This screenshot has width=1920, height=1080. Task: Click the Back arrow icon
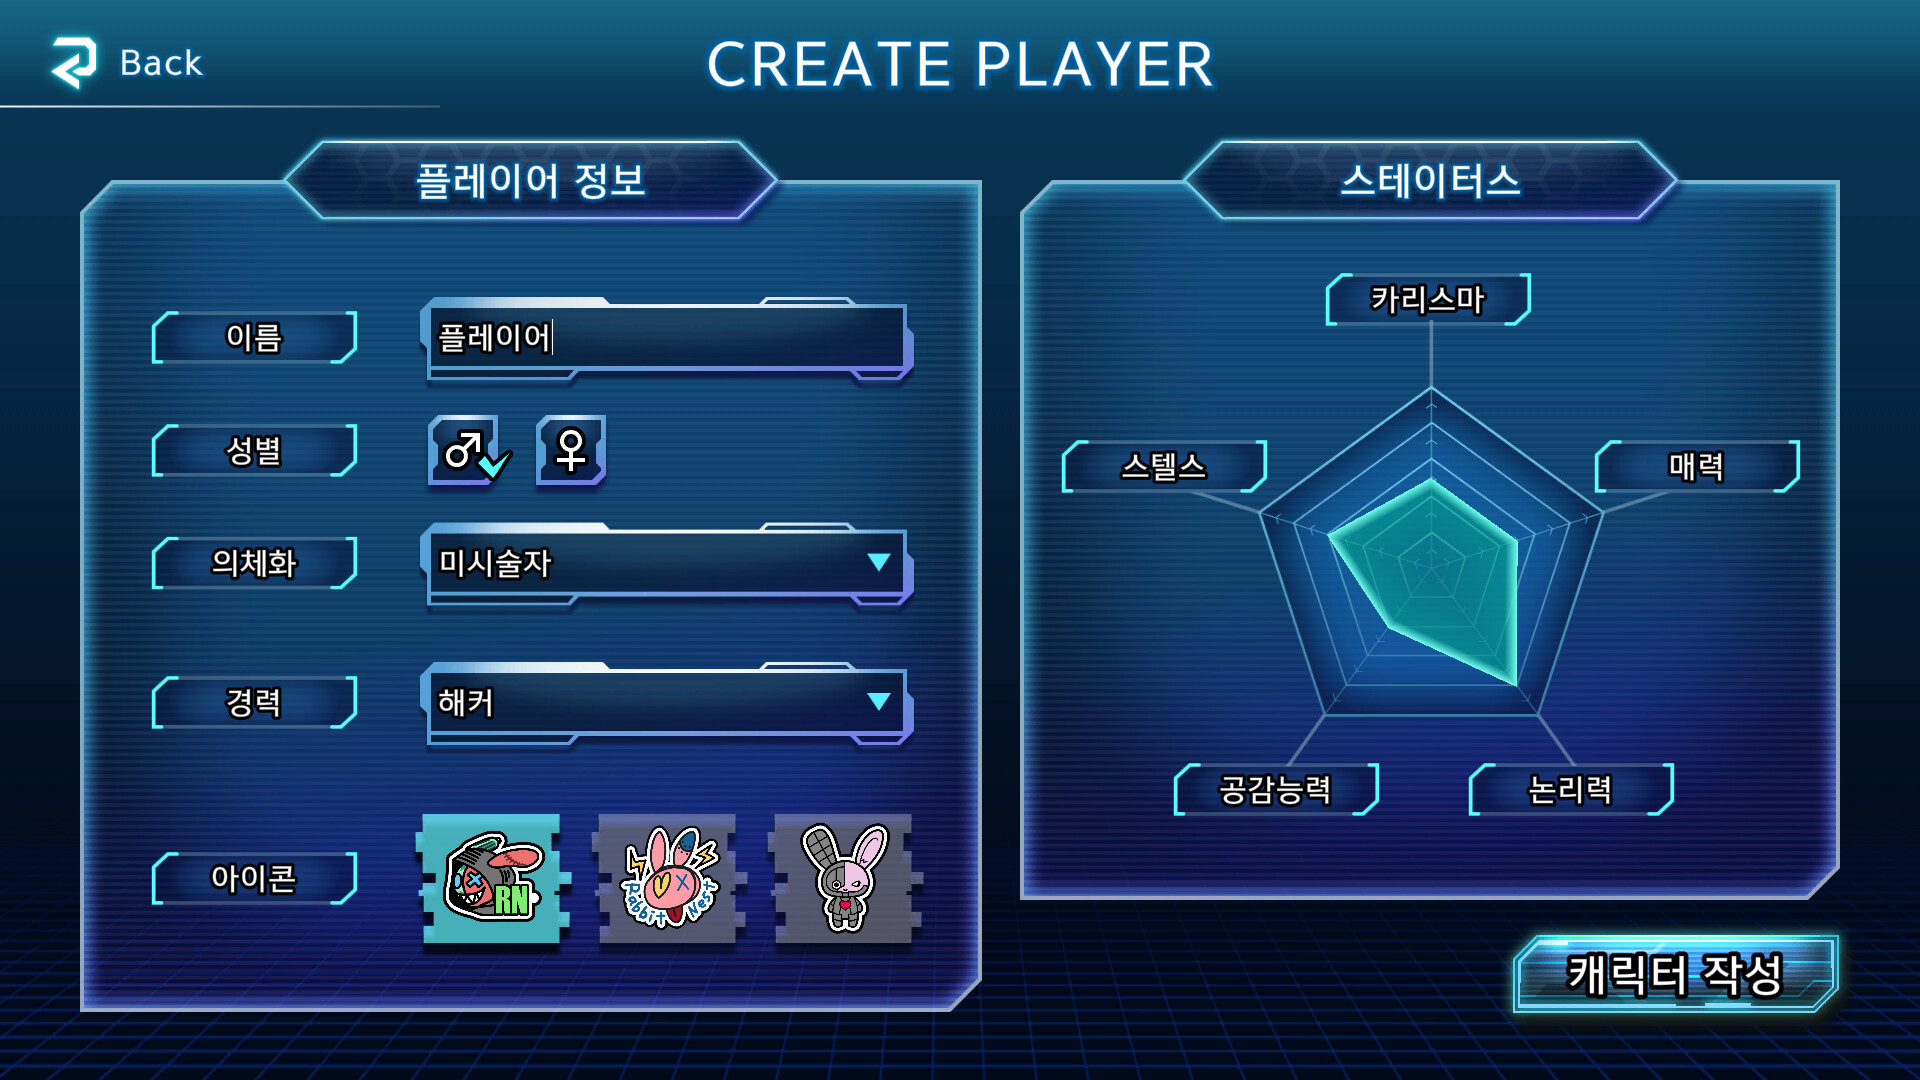tap(74, 62)
